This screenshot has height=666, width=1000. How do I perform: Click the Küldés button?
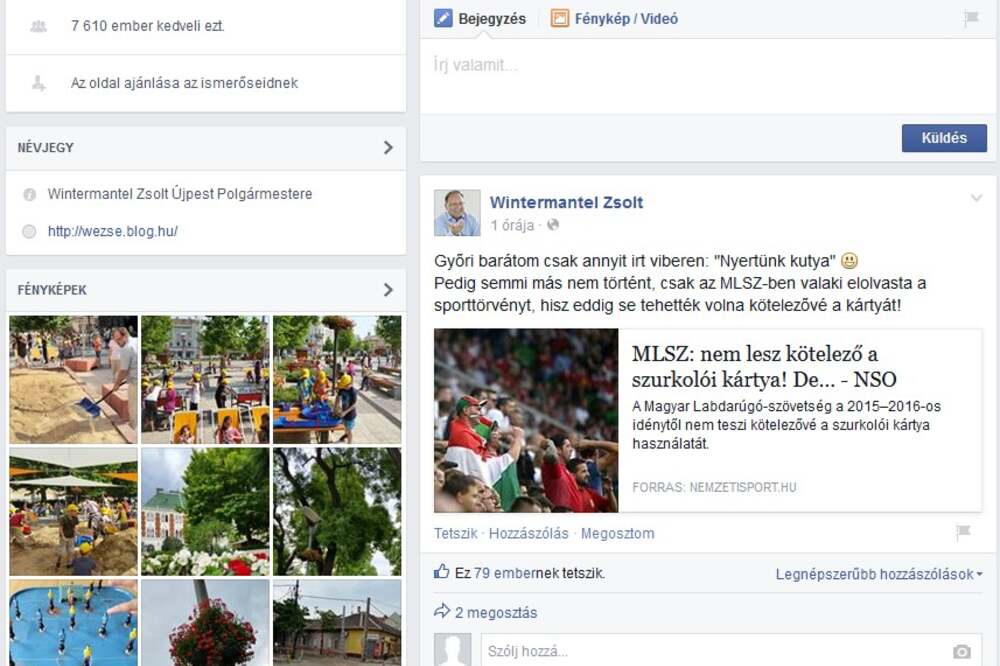[944, 138]
